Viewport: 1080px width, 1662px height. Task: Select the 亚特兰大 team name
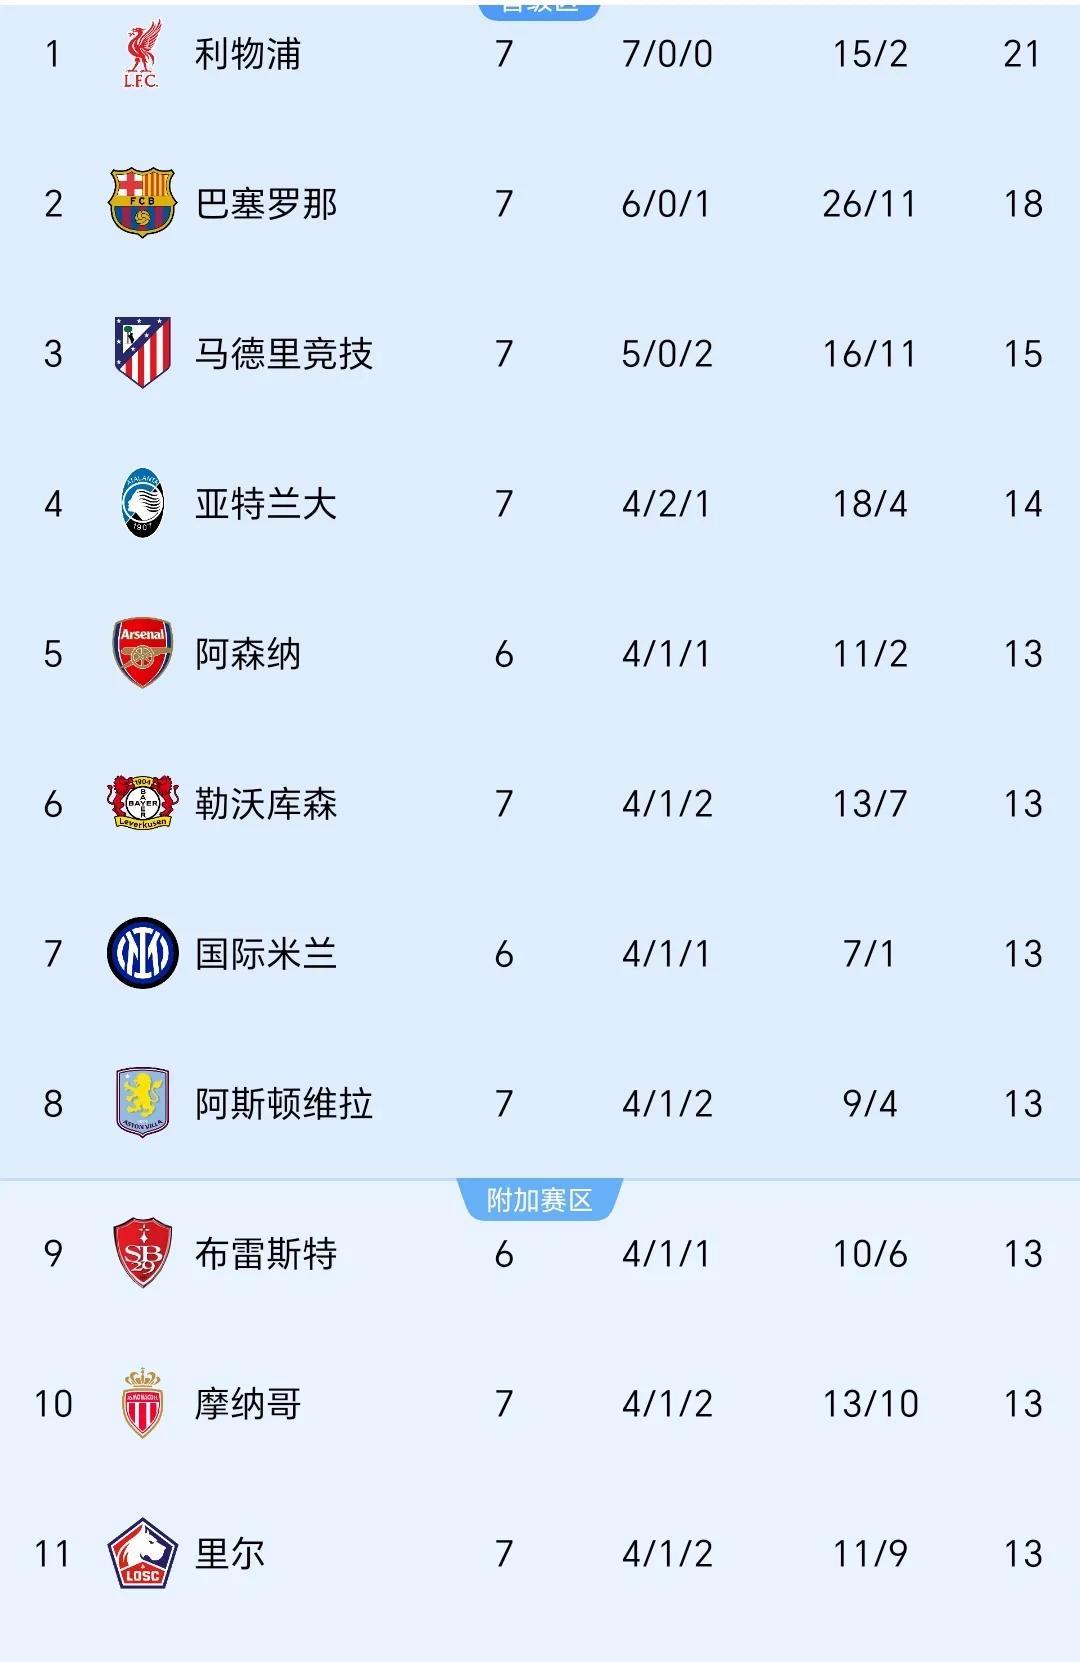tap(265, 503)
